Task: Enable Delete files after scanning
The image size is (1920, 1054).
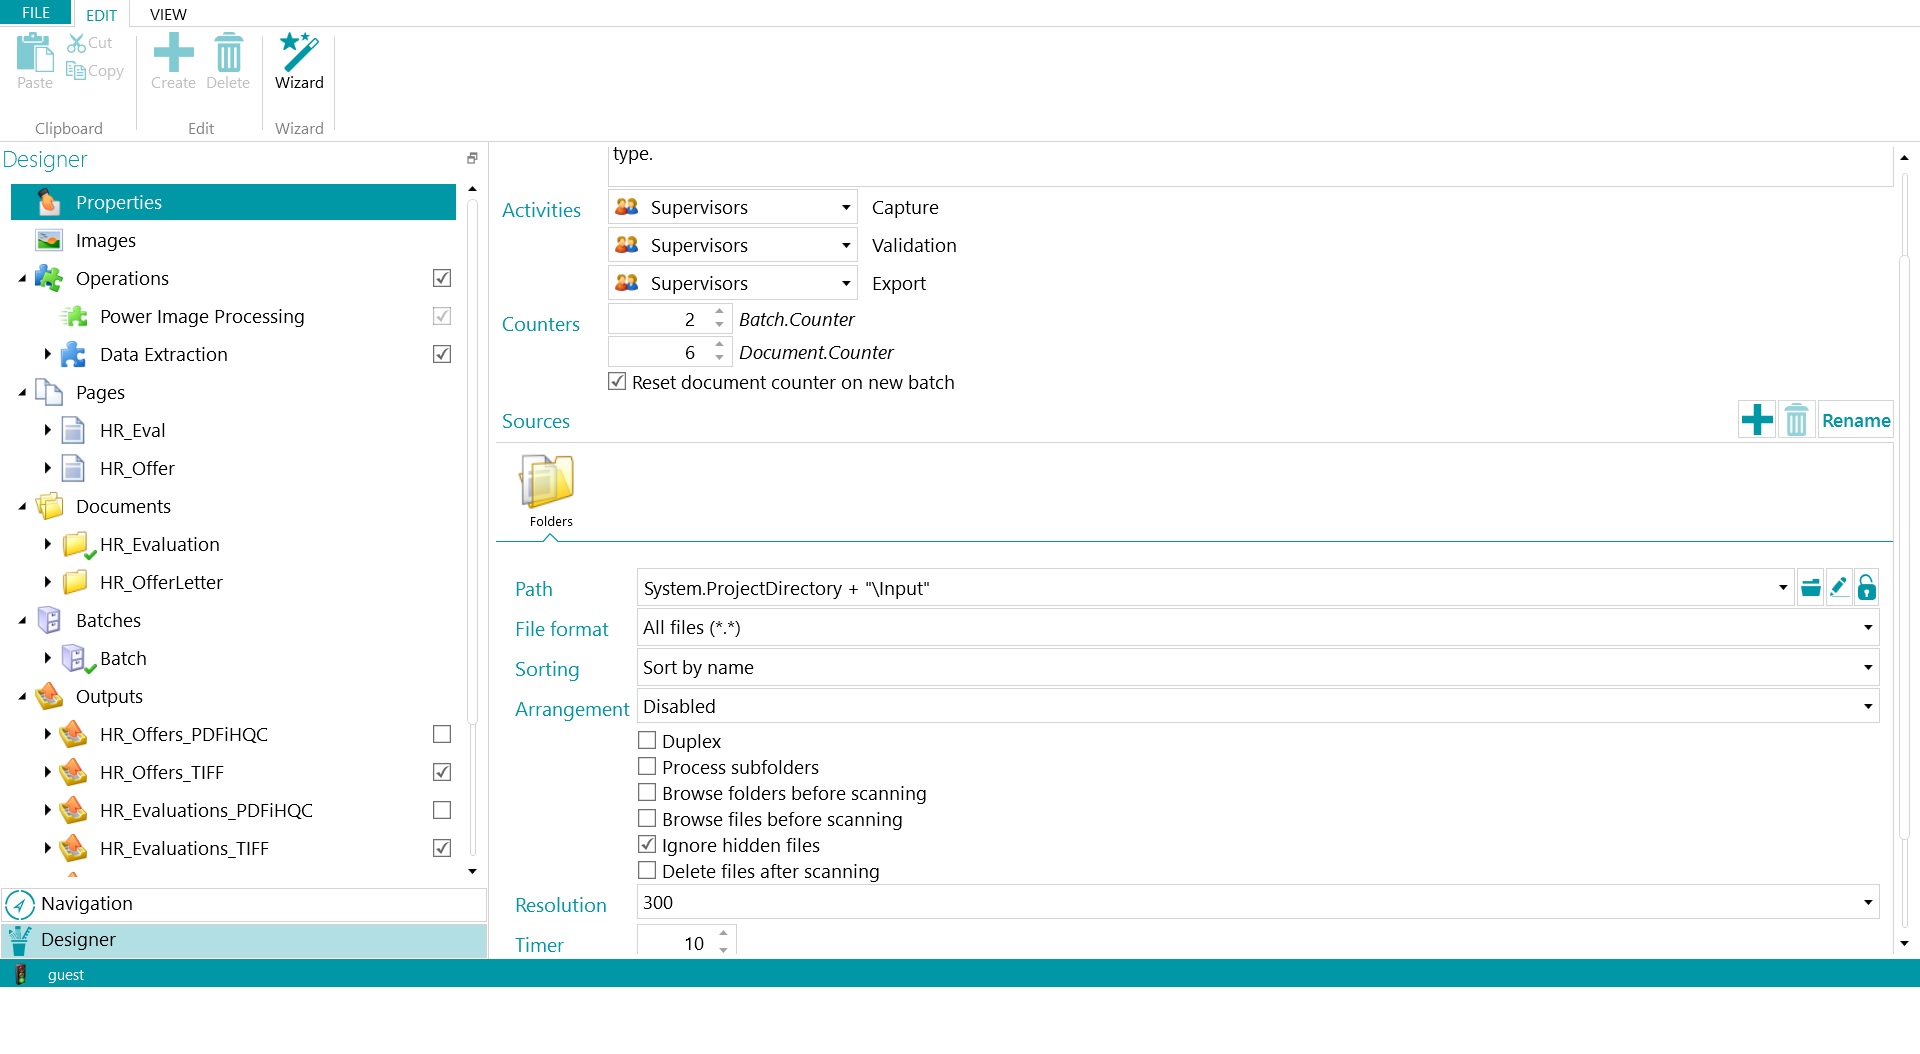Action: [x=647, y=870]
